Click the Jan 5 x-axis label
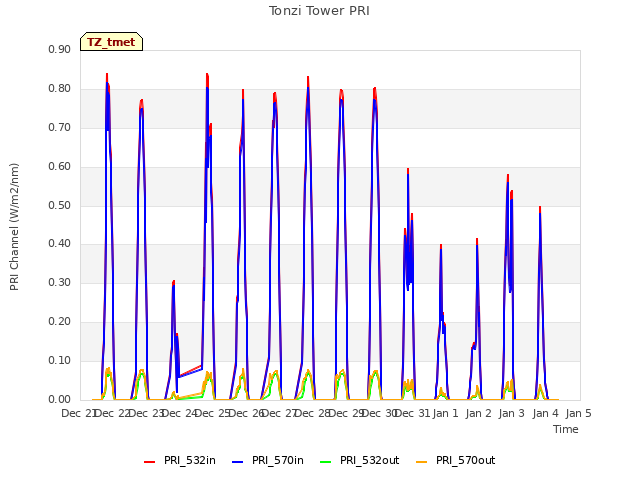The image size is (640, 480). pos(579,413)
